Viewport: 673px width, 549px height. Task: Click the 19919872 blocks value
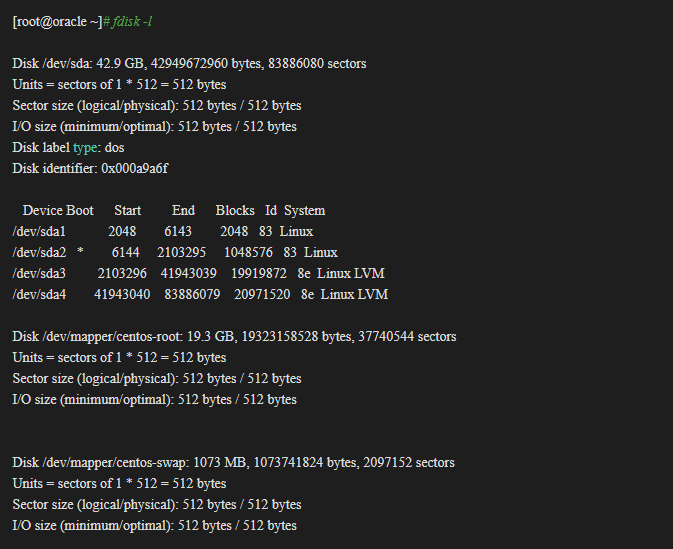[259, 273]
